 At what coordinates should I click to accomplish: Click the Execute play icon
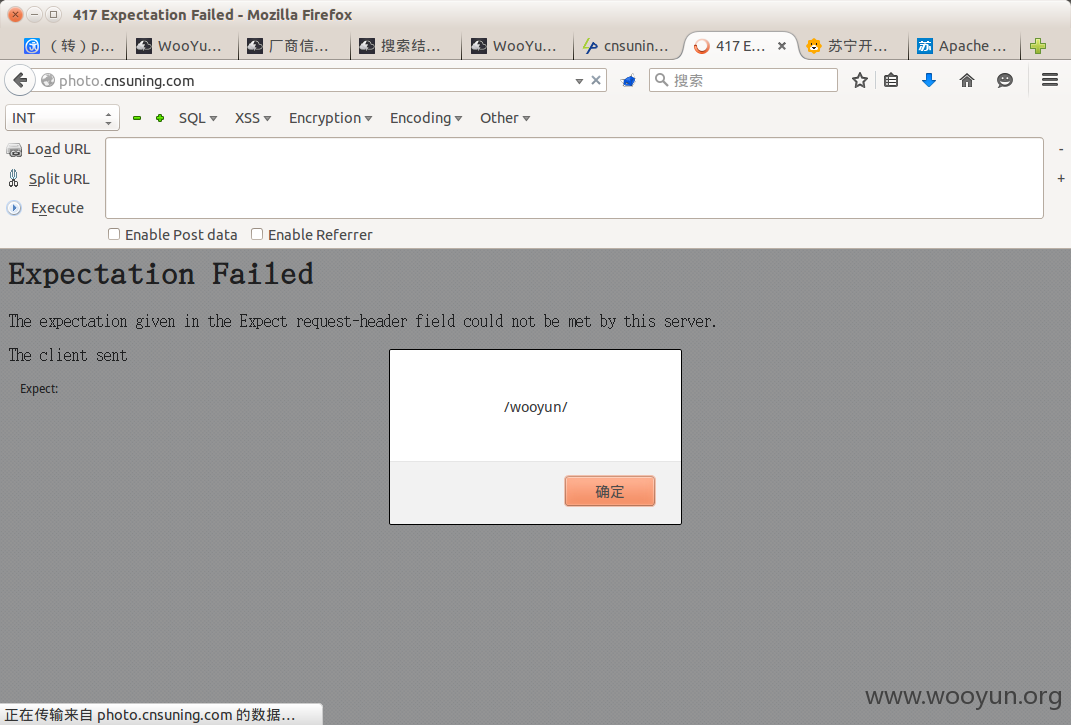[14, 208]
